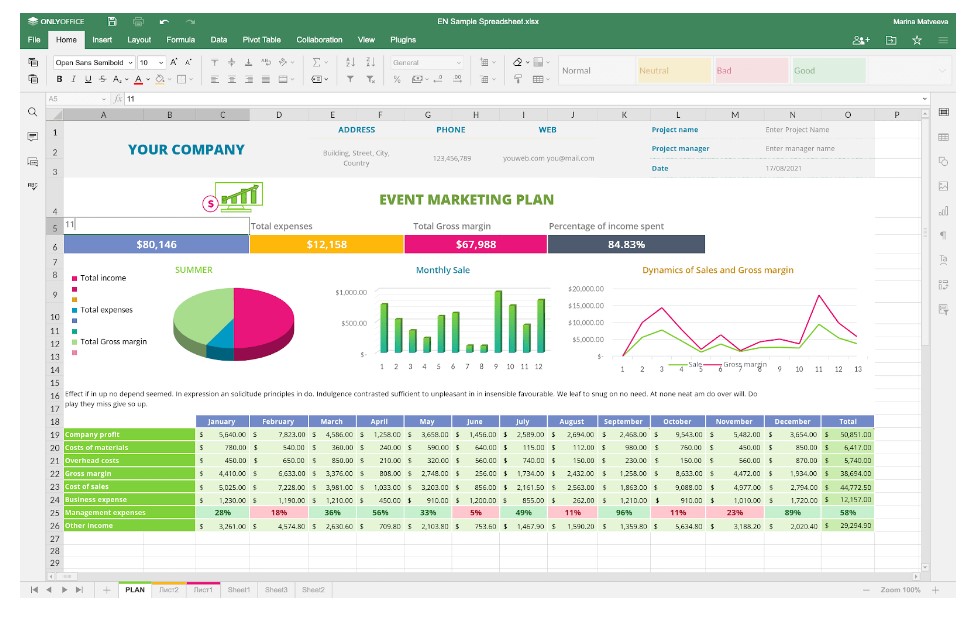Open the Image settings panel on the right sidebar

click(944, 186)
